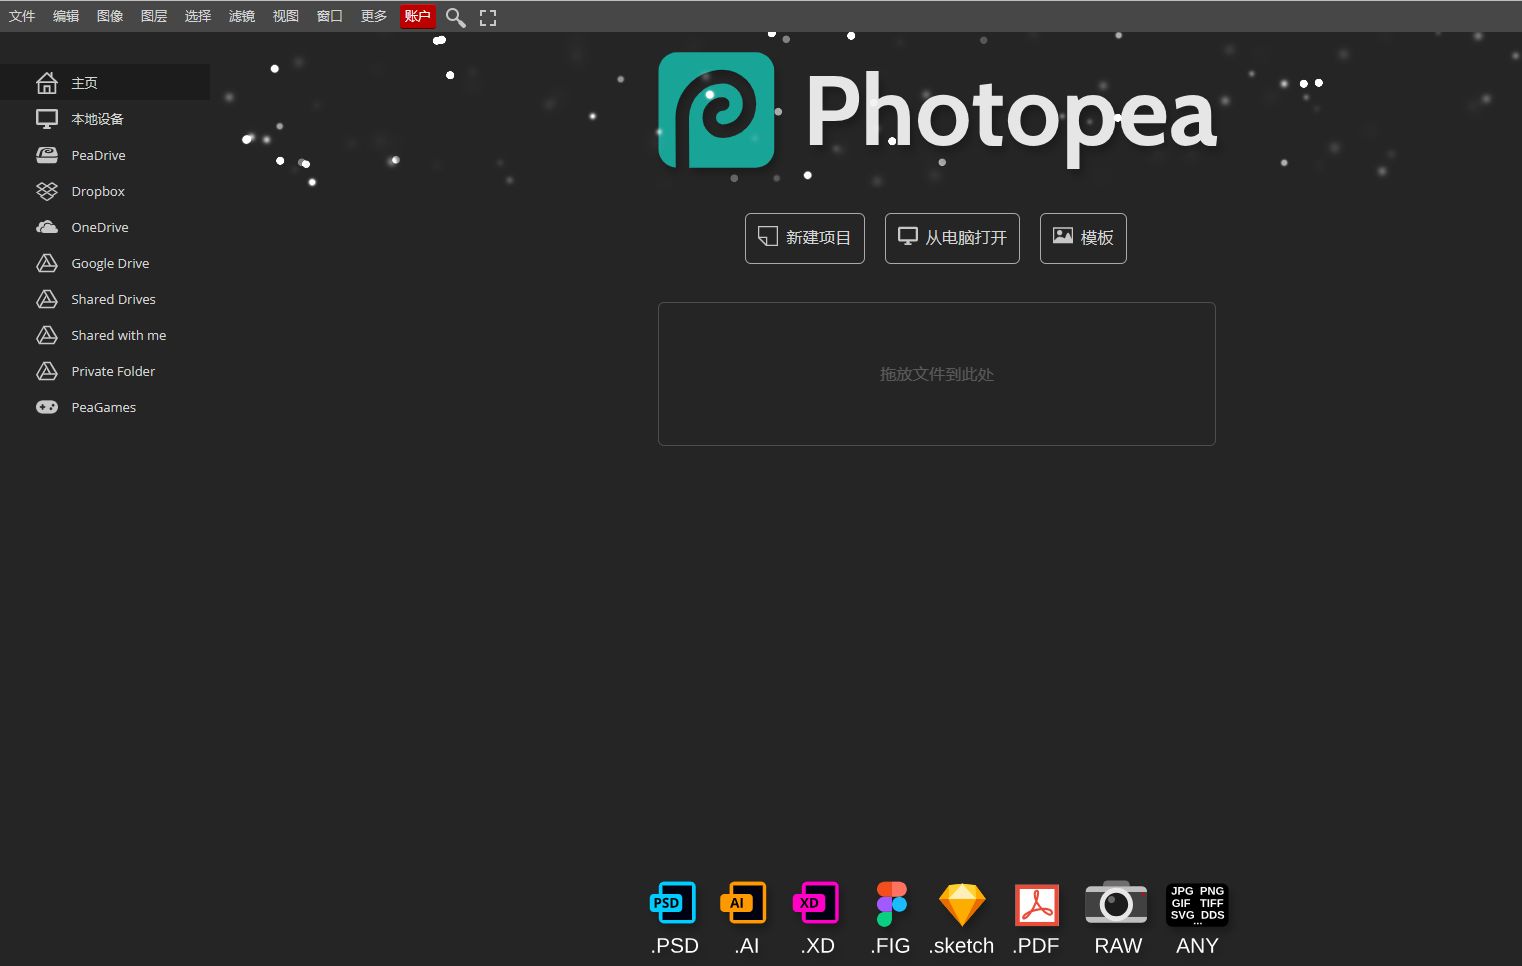Open the 窗口 menu
The image size is (1522, 966).
tap(330, 16)
